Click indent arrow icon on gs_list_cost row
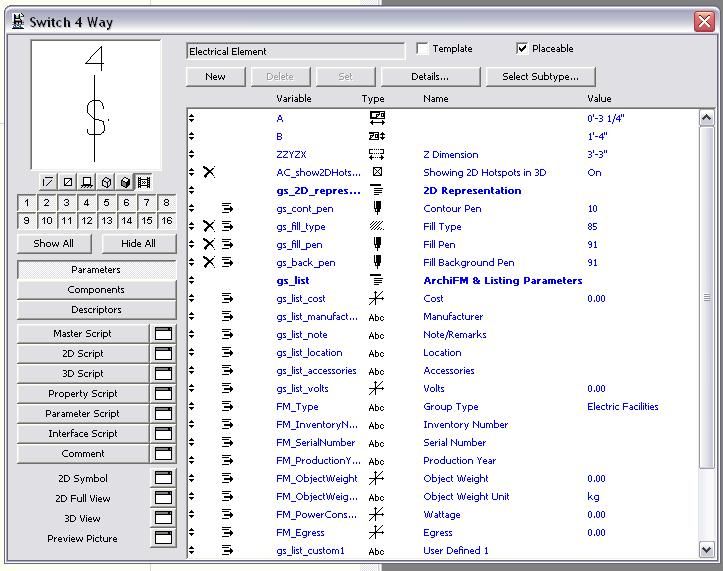Screen dimensions: 723x571 click(227, 299)
